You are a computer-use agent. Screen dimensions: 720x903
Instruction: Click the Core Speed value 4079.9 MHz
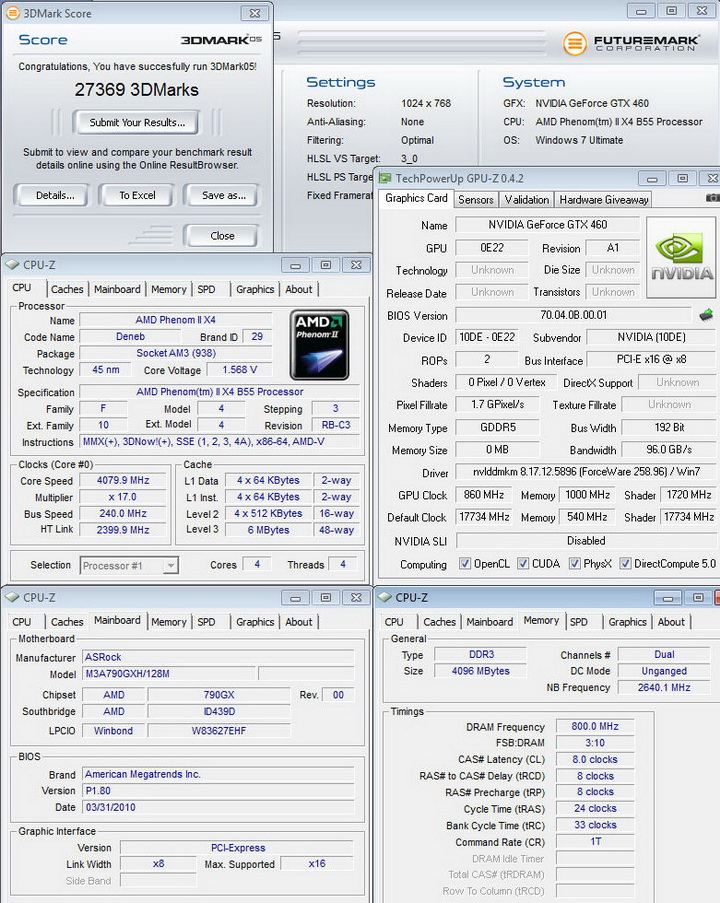point(123,480)
